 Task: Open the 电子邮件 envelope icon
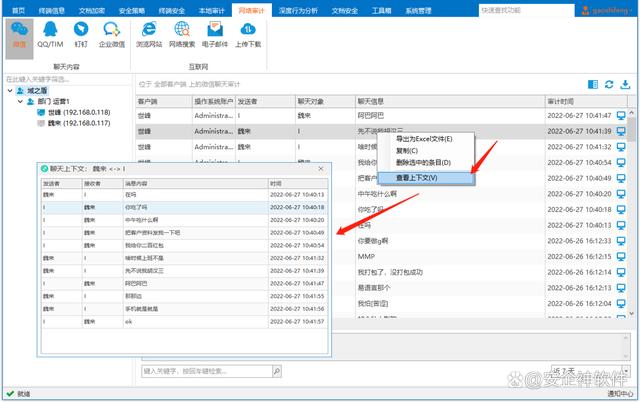click(215, 35)
